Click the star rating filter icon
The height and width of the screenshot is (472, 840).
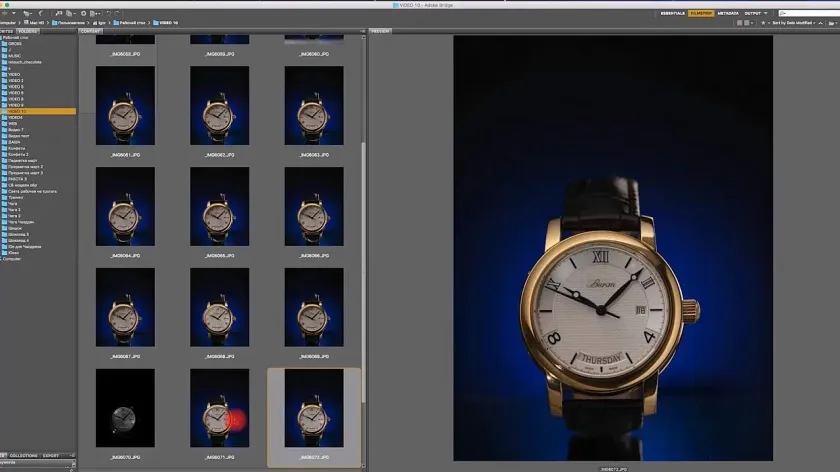[765, 22]
